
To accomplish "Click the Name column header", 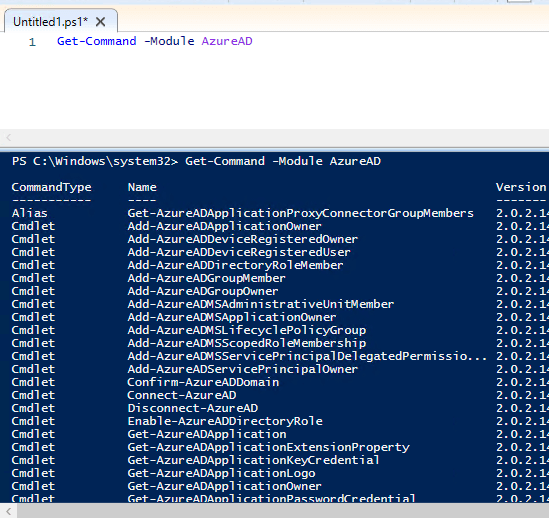I will click(142, 187).
